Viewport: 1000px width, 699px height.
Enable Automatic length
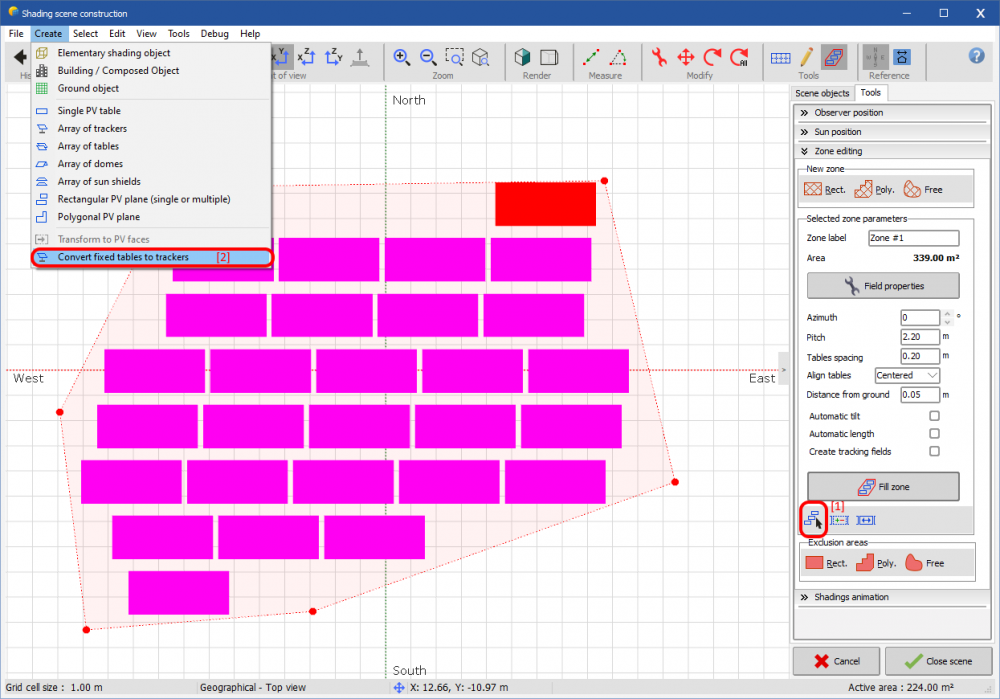[934, 433]
